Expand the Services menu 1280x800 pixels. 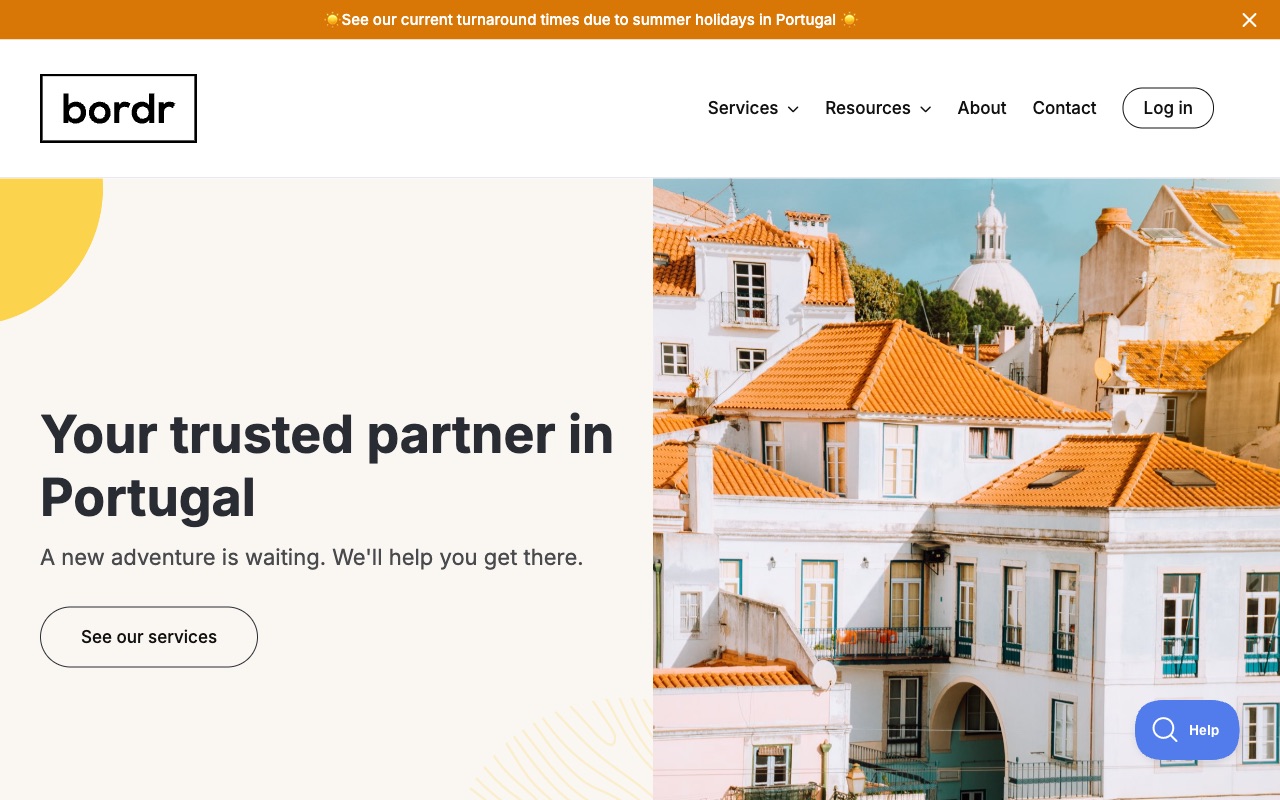[x=753, y=108]
